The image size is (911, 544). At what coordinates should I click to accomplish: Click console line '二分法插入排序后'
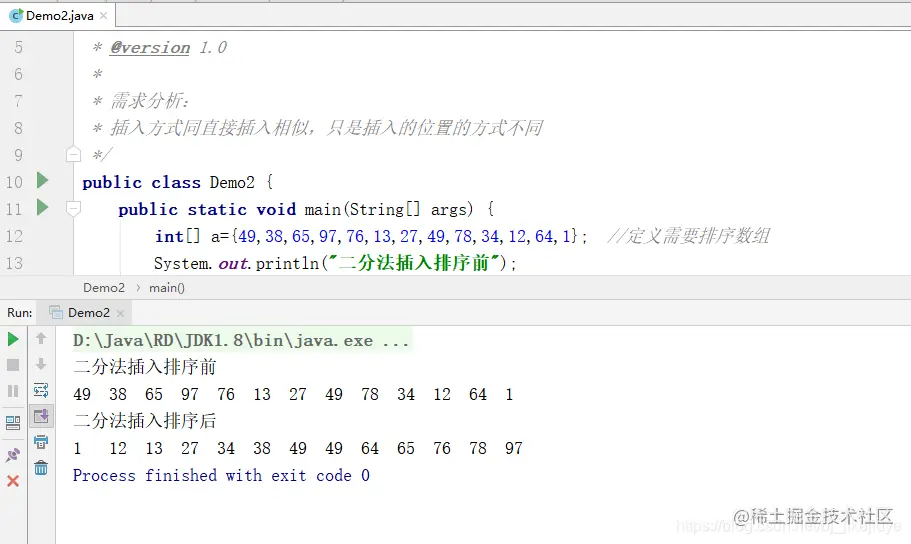tap(145, 421)
